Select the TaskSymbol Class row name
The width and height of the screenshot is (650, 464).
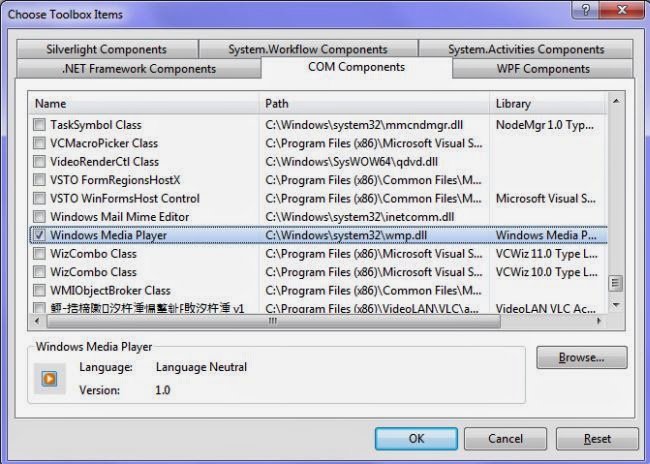tap(96, 125)
